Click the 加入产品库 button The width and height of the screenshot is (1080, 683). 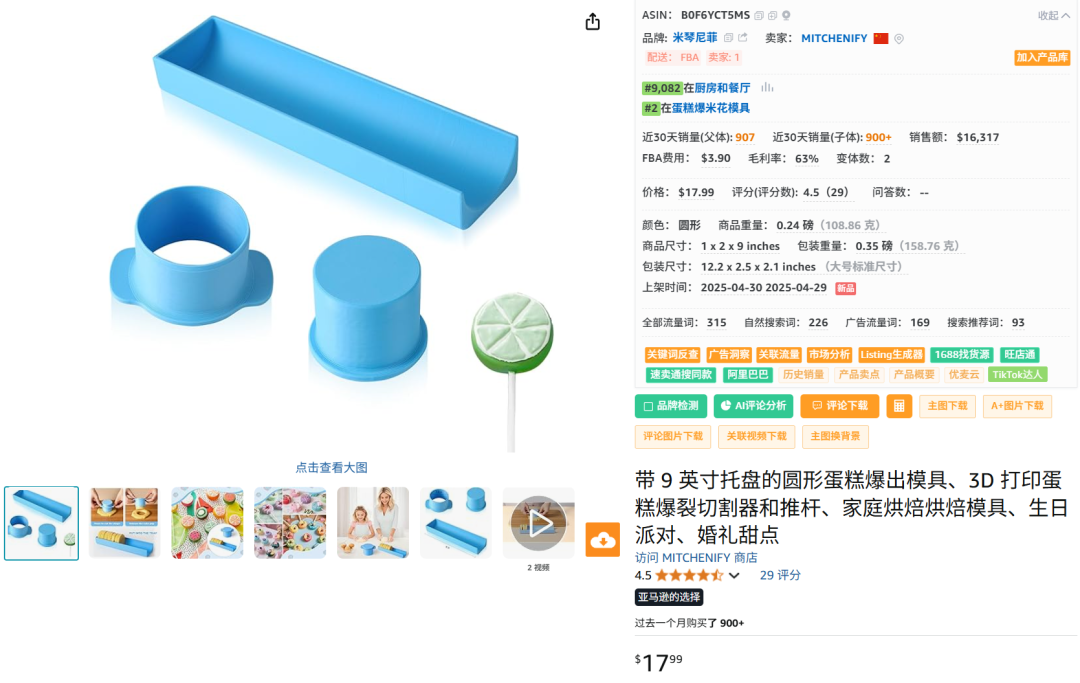click(1042, 58)
